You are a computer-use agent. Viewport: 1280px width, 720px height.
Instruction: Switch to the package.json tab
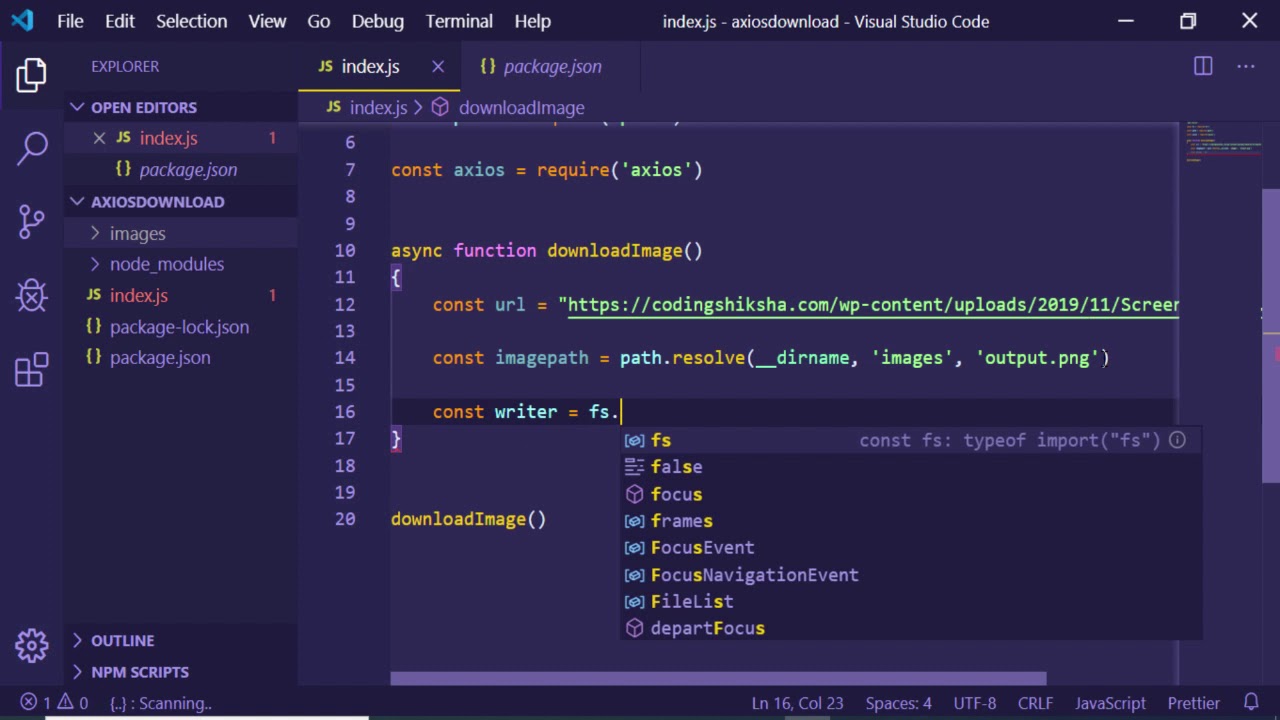[x=552, y=66]
